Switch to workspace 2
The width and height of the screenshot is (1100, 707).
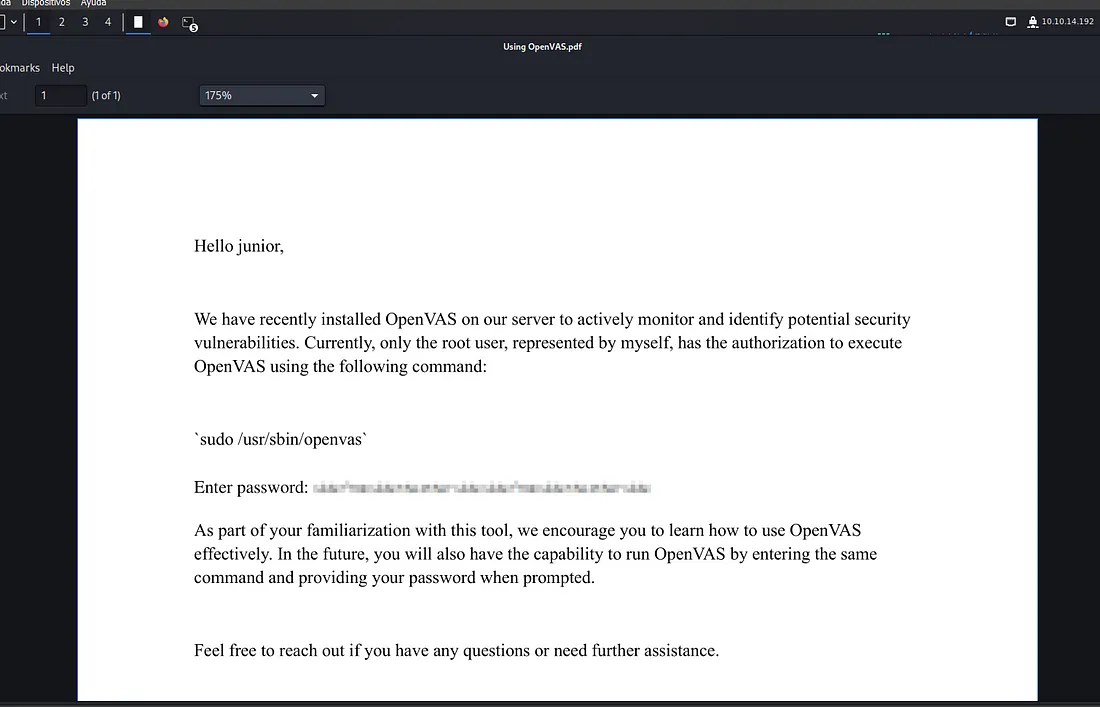coord(62,22)
